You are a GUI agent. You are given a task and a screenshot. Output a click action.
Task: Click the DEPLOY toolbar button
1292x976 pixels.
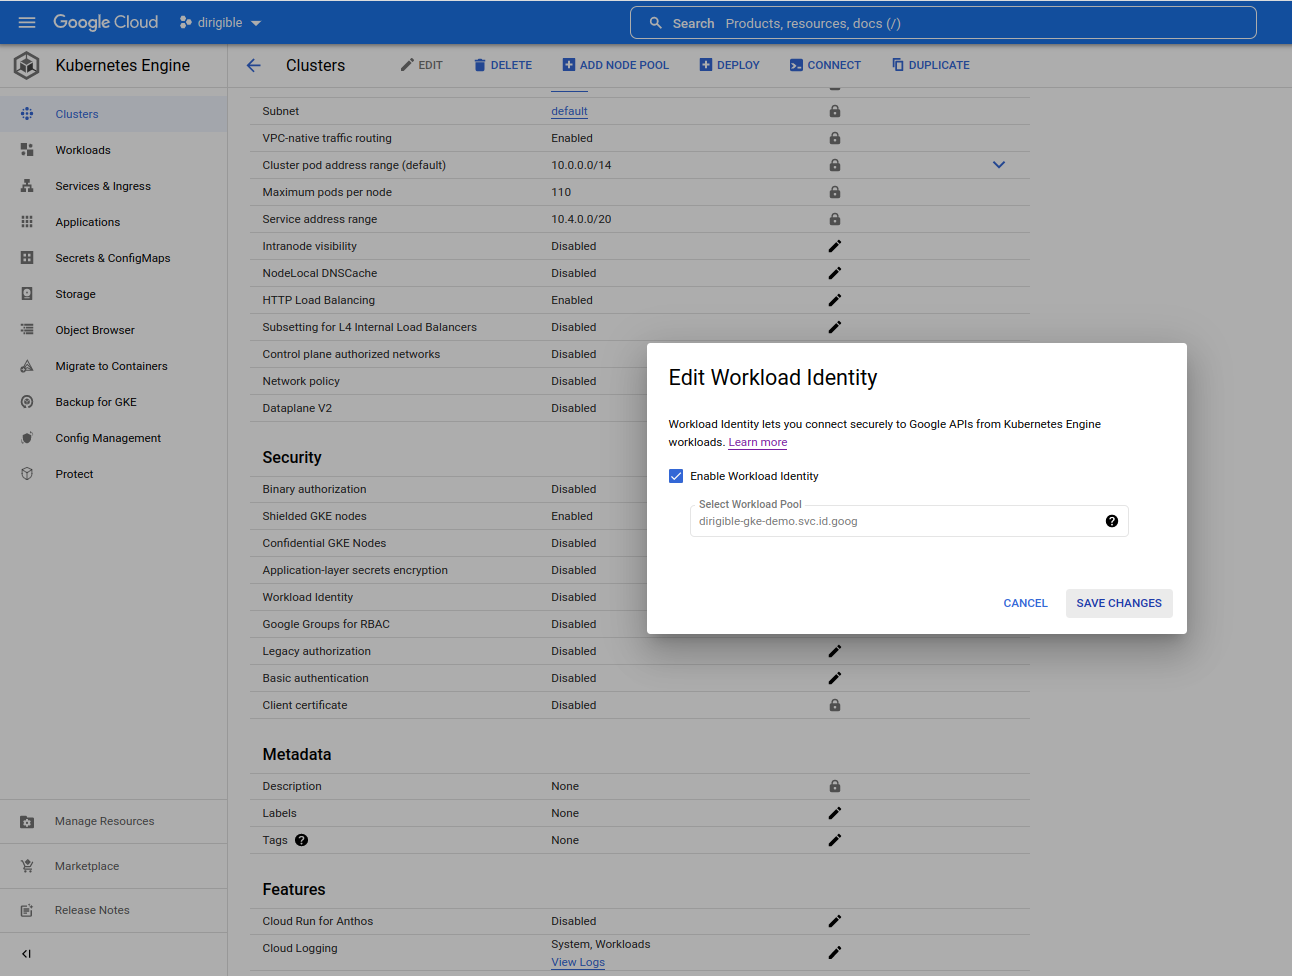(x=730, y=65)
